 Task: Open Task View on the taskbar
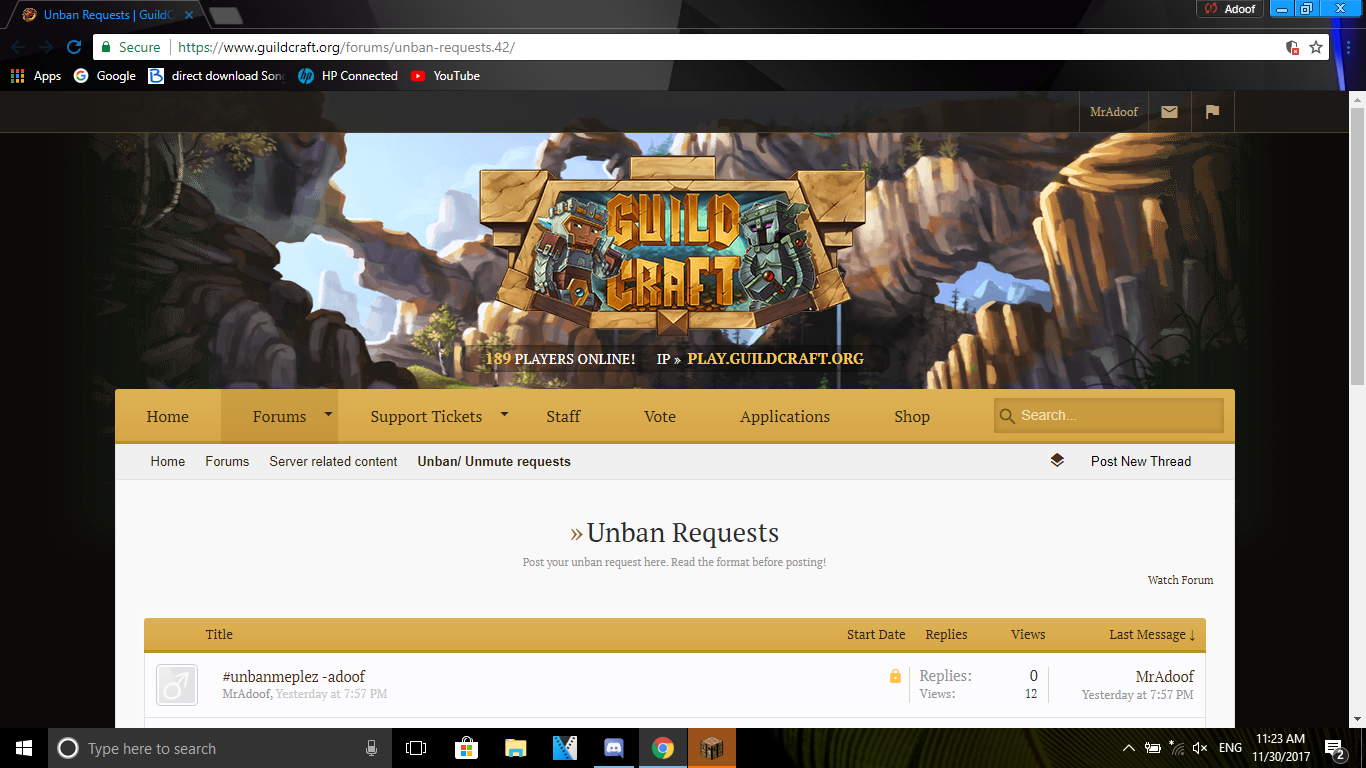(x=416, y=748)
